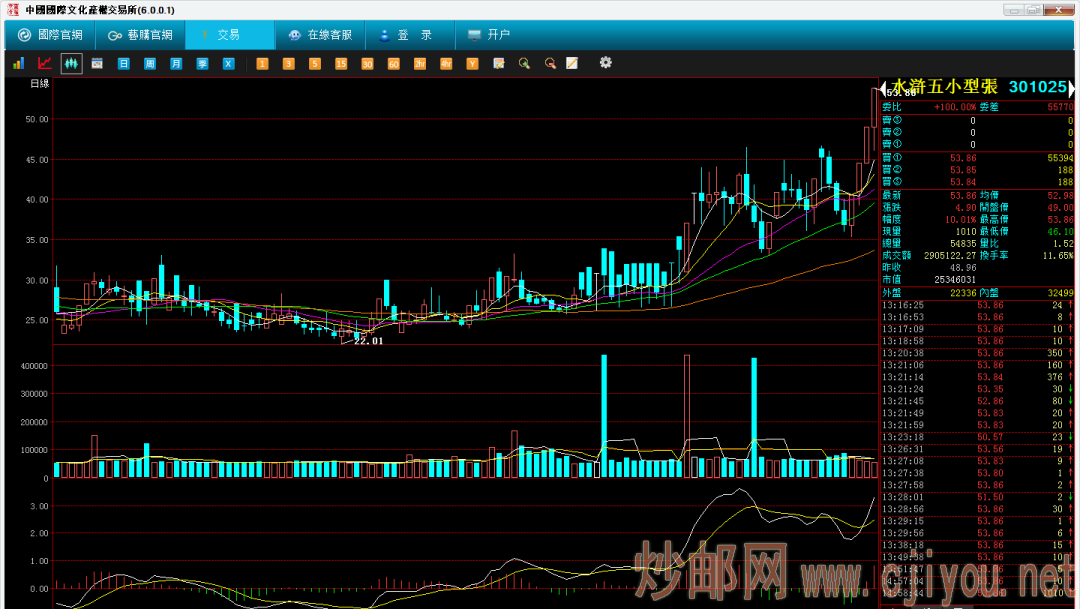Screen dimensions: 1080x609
Task: Click the zoom in magnifier icon
Action: (523, 63)
